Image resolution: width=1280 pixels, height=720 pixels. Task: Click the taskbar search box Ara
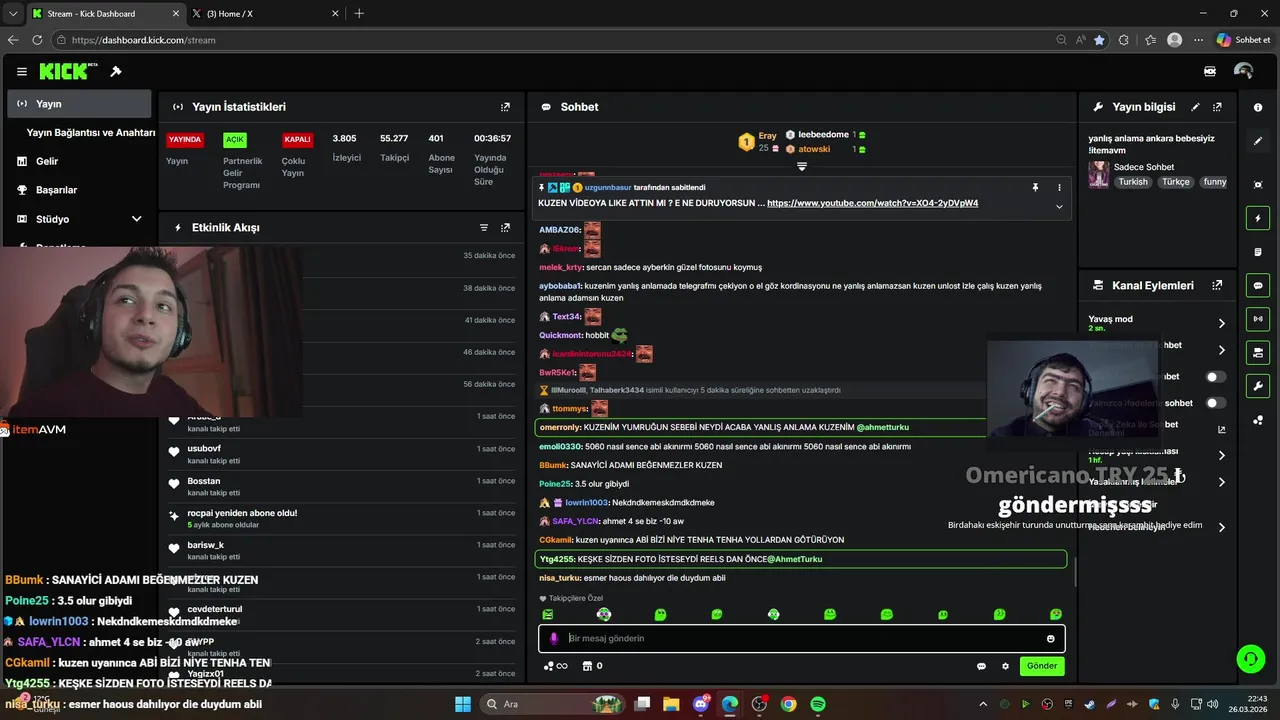552,704
